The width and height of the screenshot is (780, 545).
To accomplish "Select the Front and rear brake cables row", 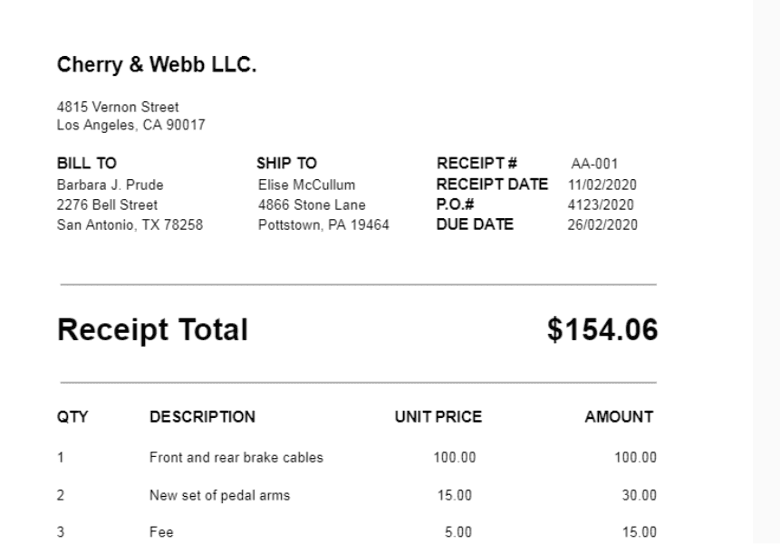I will pos(236,458).
